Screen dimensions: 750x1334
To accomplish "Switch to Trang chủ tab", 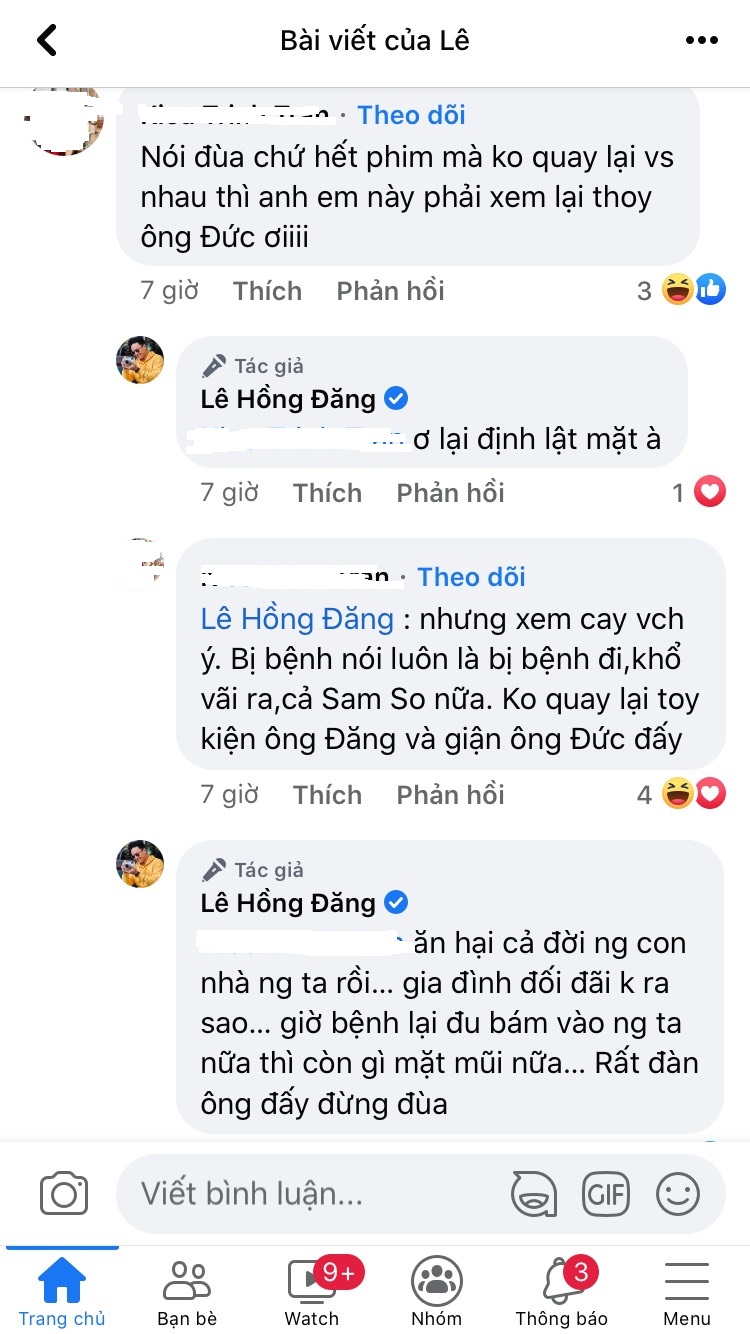I will [x=62, y=1290].
